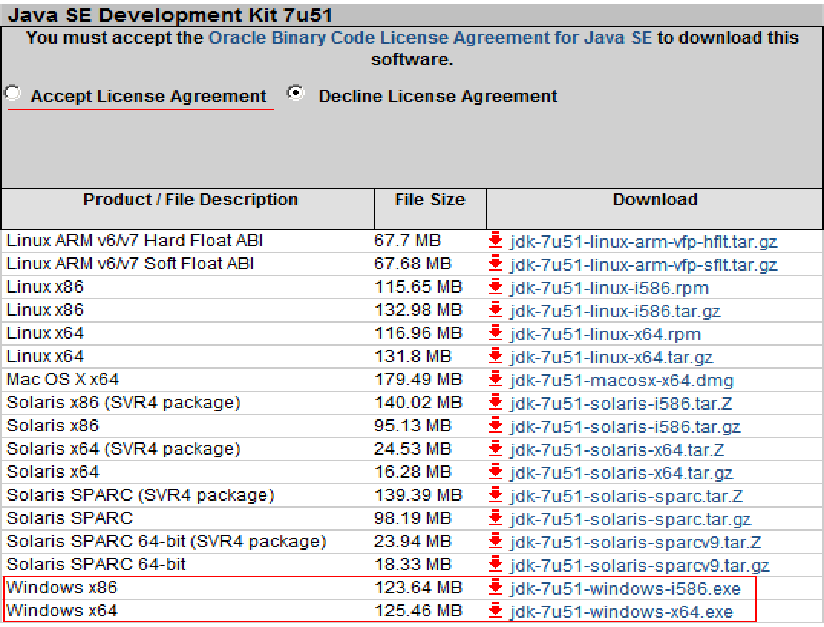Screen dimensions: 824x627
Task: Click download arrow for jdk-7u51-linux-x64.tar.gz
Action: tap(495, 356)
